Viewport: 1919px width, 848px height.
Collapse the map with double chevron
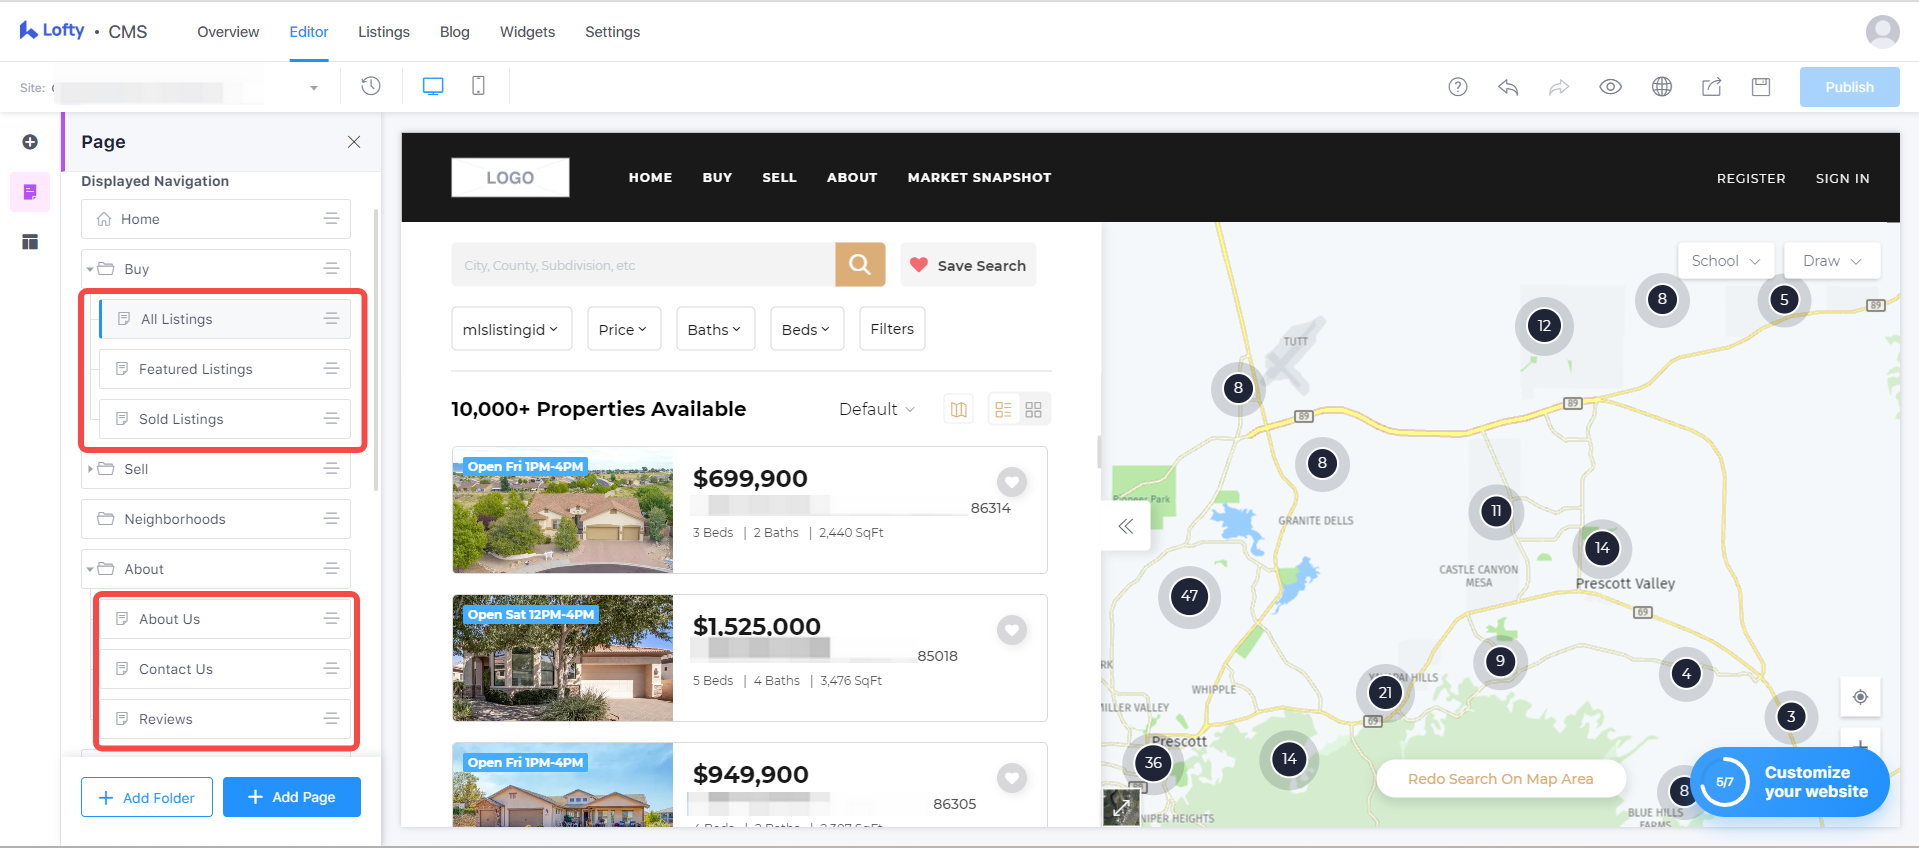(x=1126, y=526)
